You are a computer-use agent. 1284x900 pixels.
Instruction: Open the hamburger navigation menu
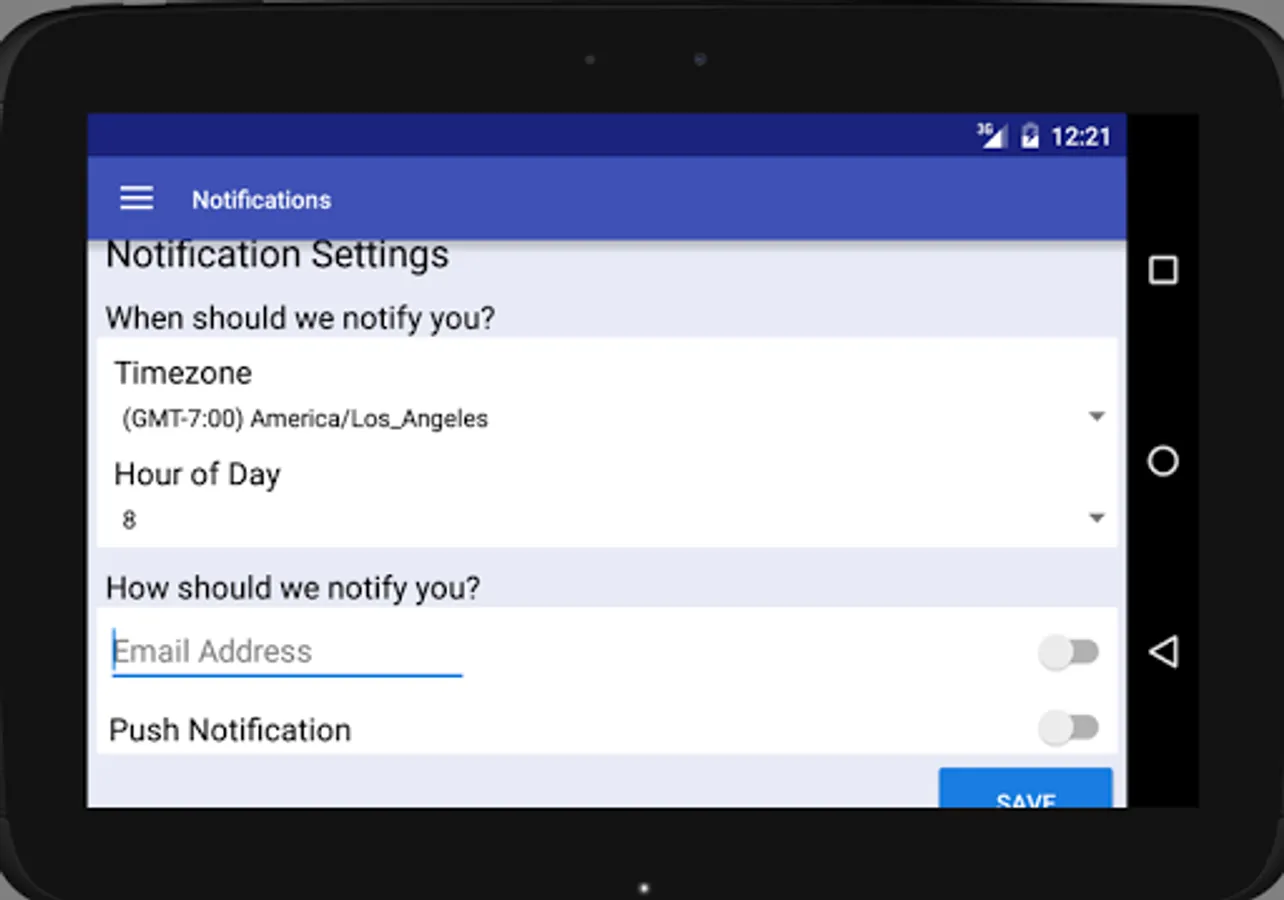click(137, 198)
